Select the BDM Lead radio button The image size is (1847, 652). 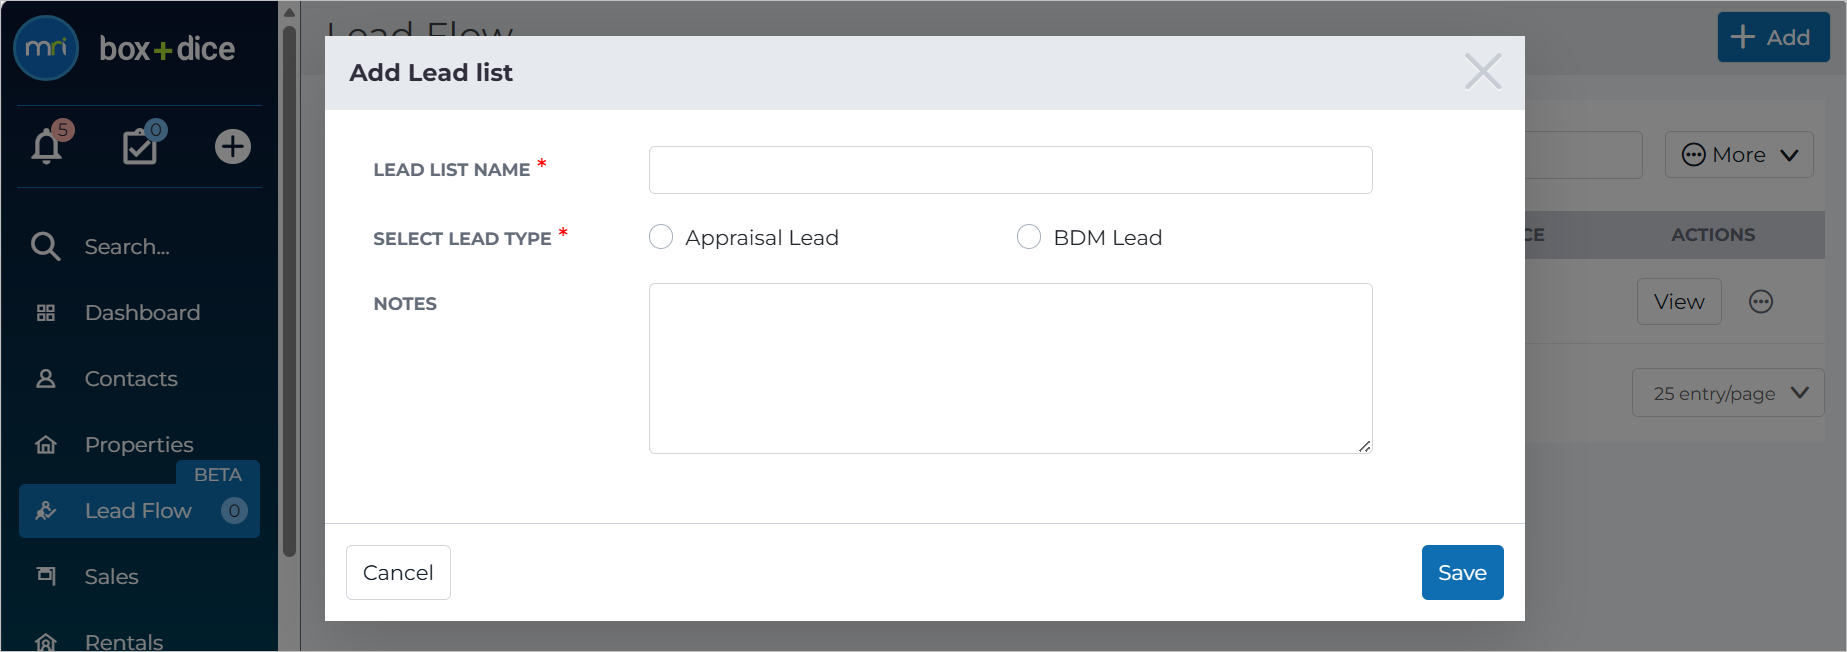pyautogui.click(x=1029, y=237)
